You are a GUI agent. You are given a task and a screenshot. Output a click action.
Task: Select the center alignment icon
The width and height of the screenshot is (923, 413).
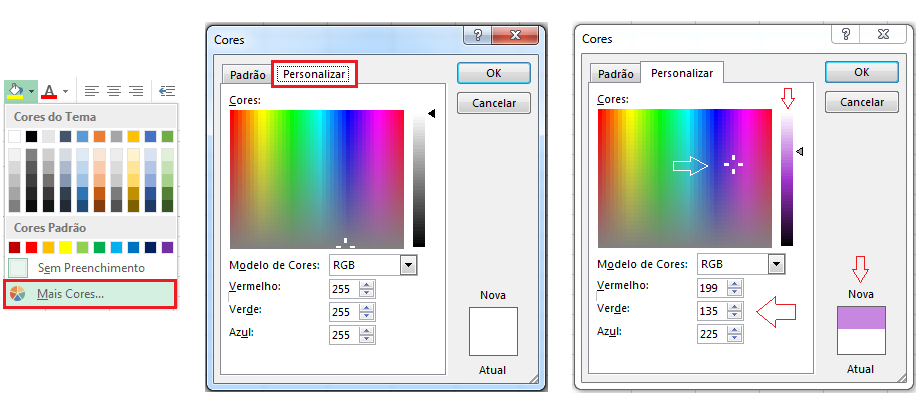[x=114, y=91]
